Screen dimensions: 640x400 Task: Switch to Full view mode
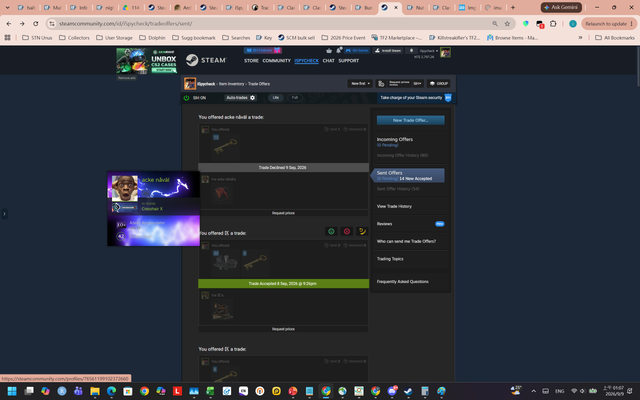click(295, 98)
